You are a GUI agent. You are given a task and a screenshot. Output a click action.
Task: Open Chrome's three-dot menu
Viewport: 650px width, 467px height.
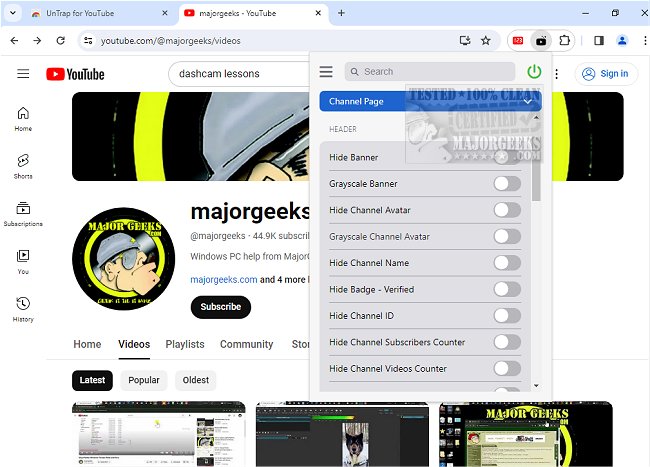[x=645, y=41]
